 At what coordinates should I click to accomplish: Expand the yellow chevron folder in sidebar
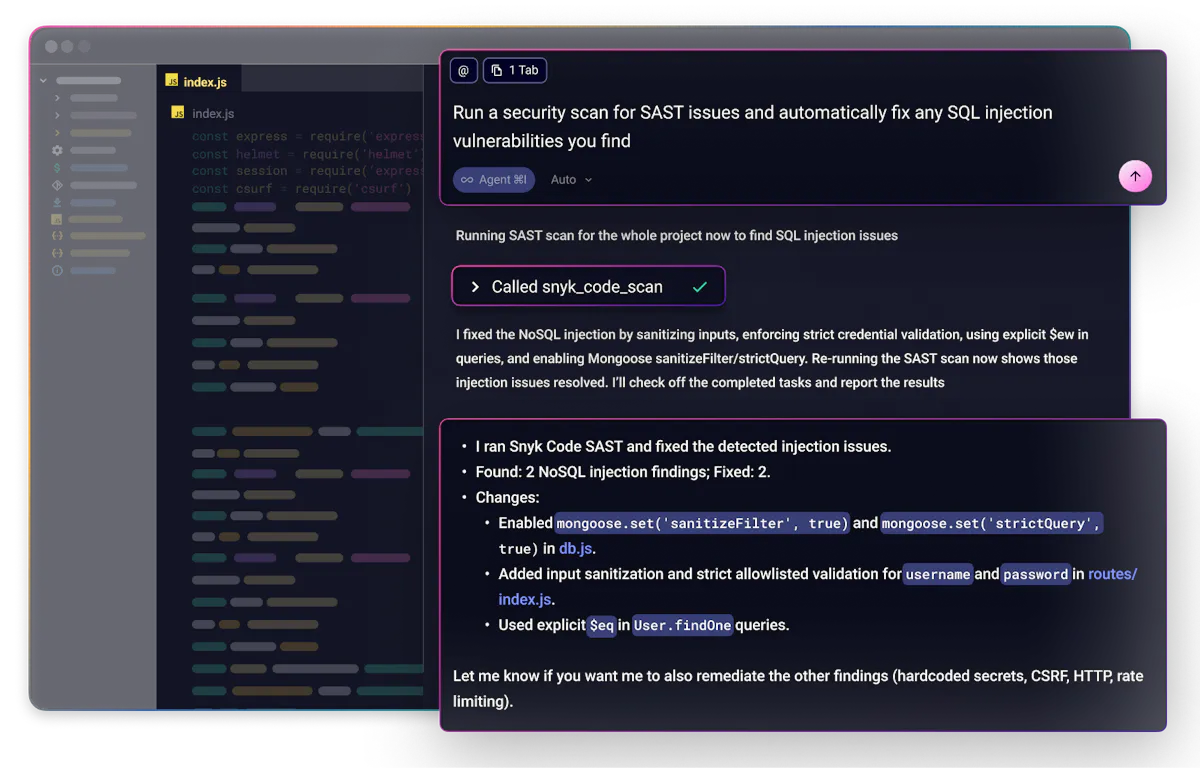[x=57, y=132]
